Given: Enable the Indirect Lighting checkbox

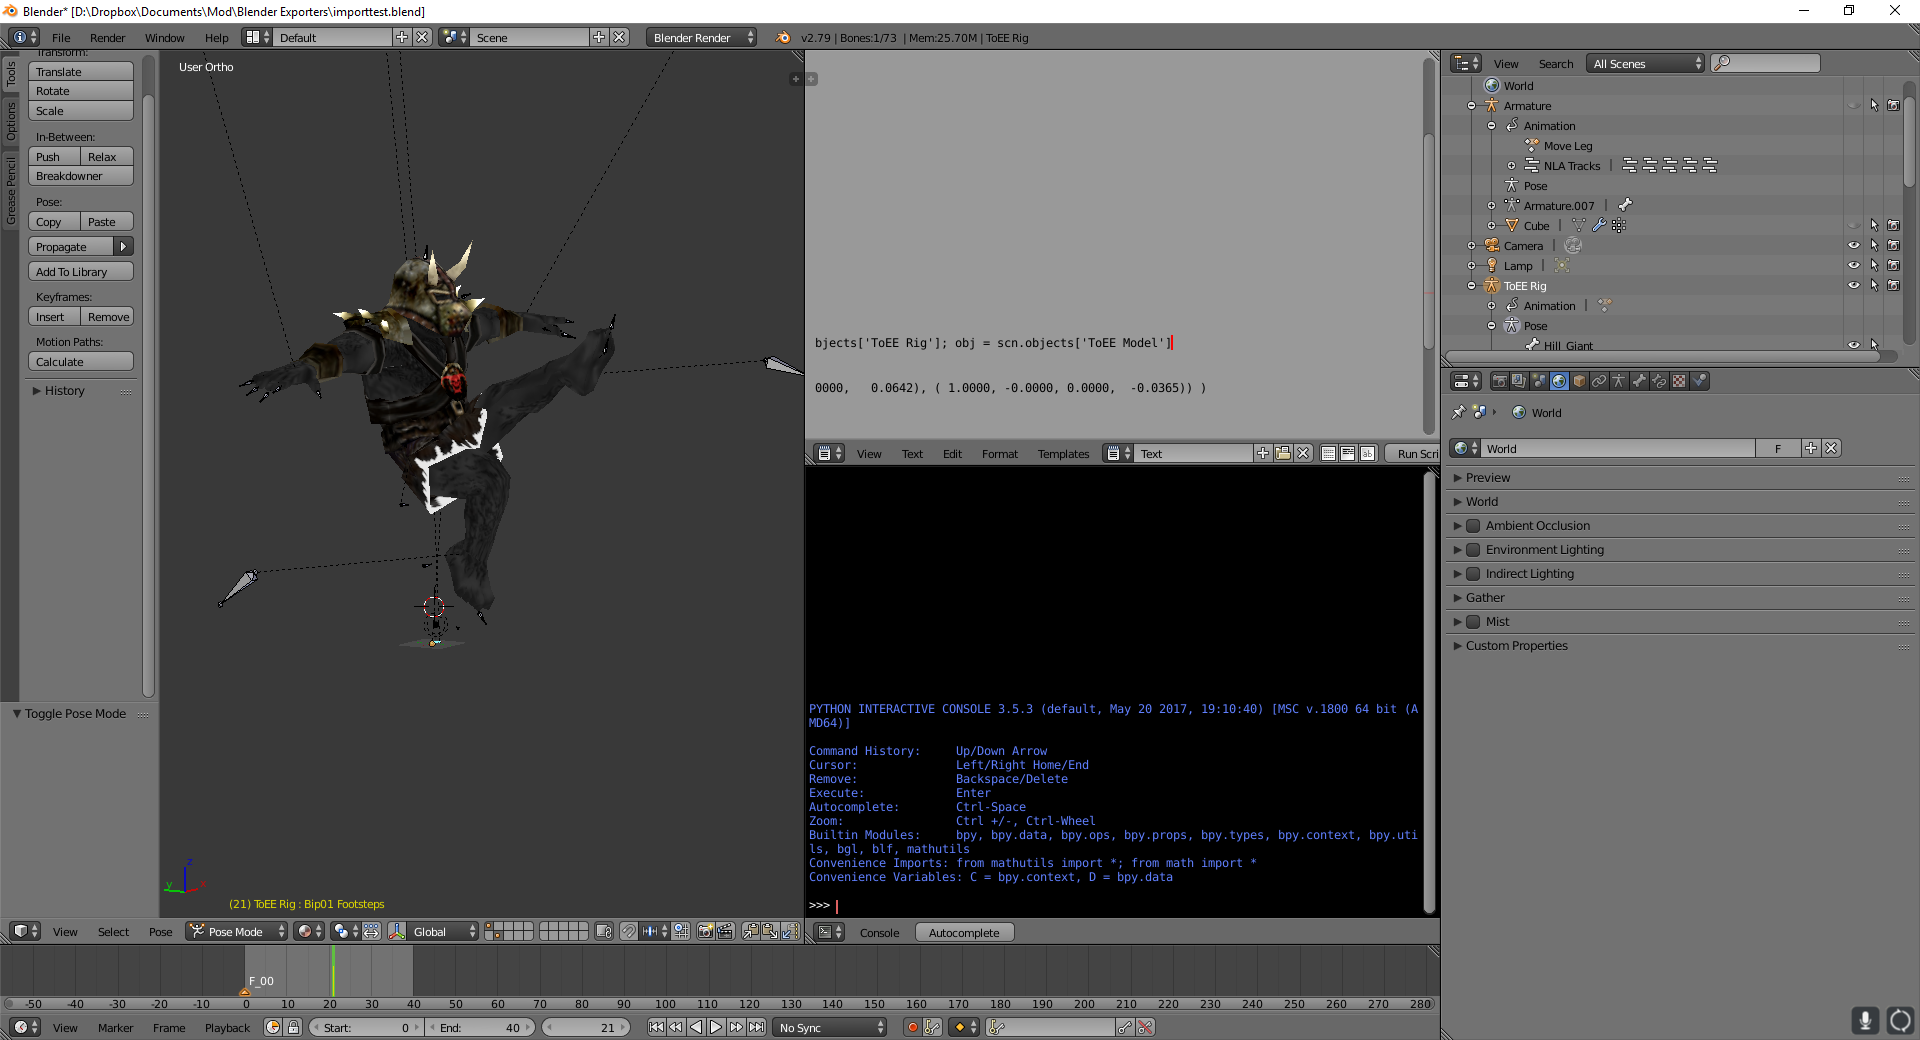Looking at the screenshot, I should pyautogui.click(x=1473, y=574).
